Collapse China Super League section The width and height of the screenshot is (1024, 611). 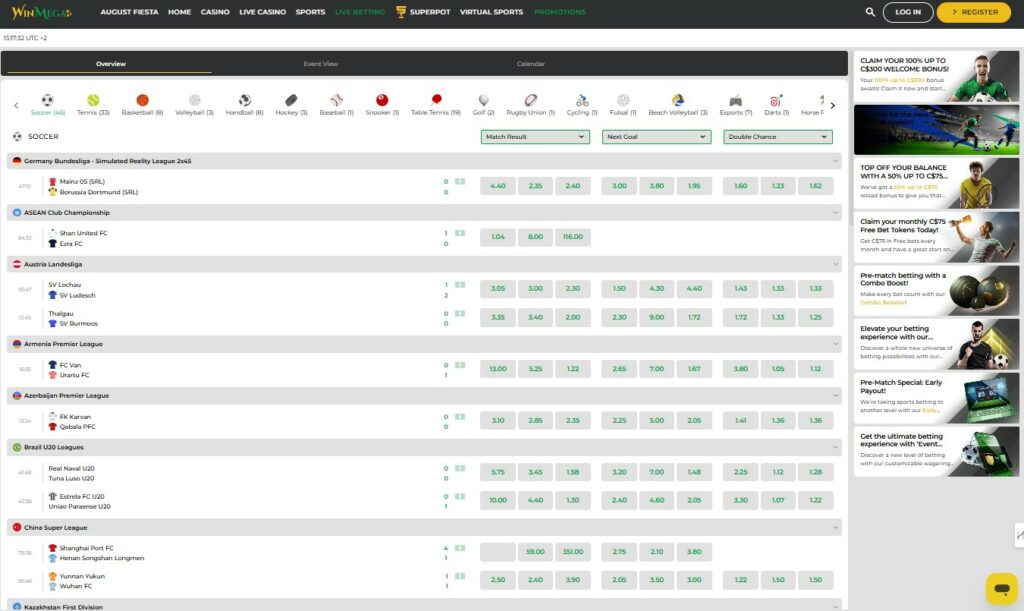[x=835, y=527]
